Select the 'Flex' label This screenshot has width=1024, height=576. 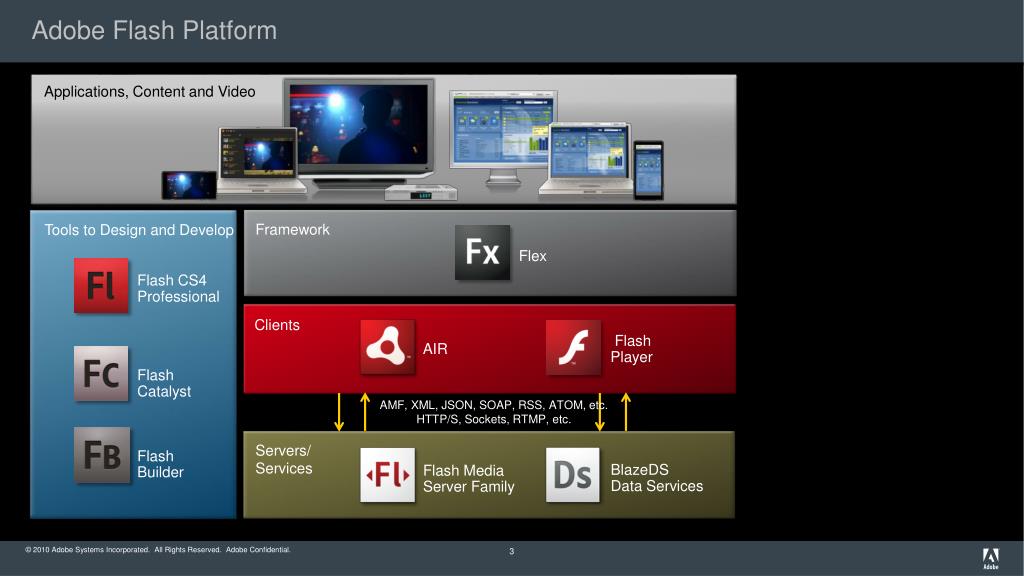[533, 256]
